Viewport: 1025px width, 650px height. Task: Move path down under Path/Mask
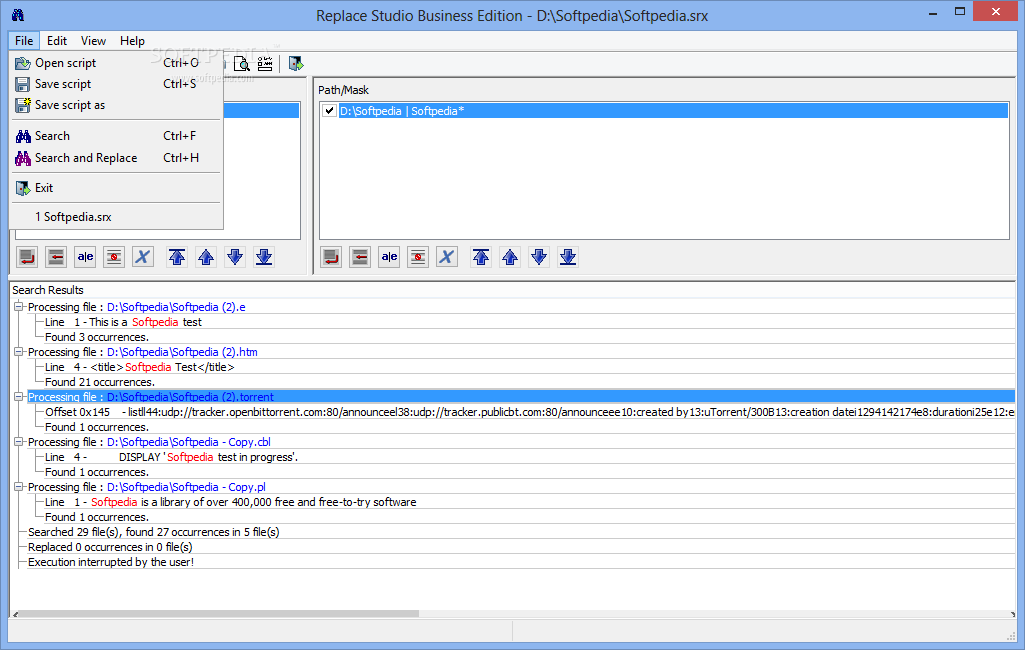coord(539,257)
